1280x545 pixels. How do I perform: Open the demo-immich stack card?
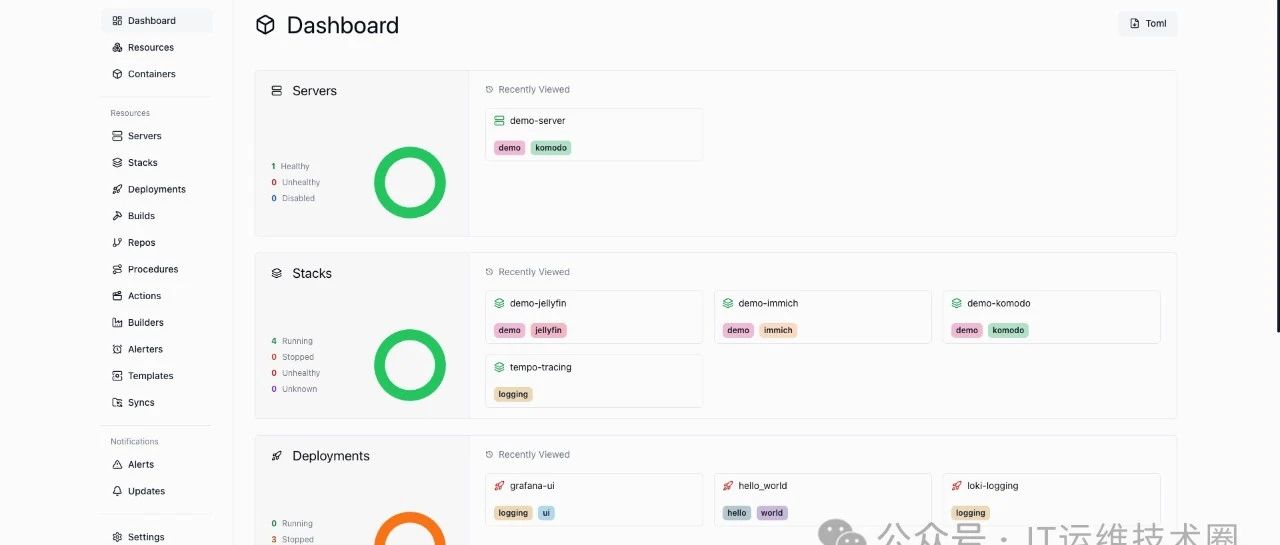pyautogui.click(x=823, y=317)
